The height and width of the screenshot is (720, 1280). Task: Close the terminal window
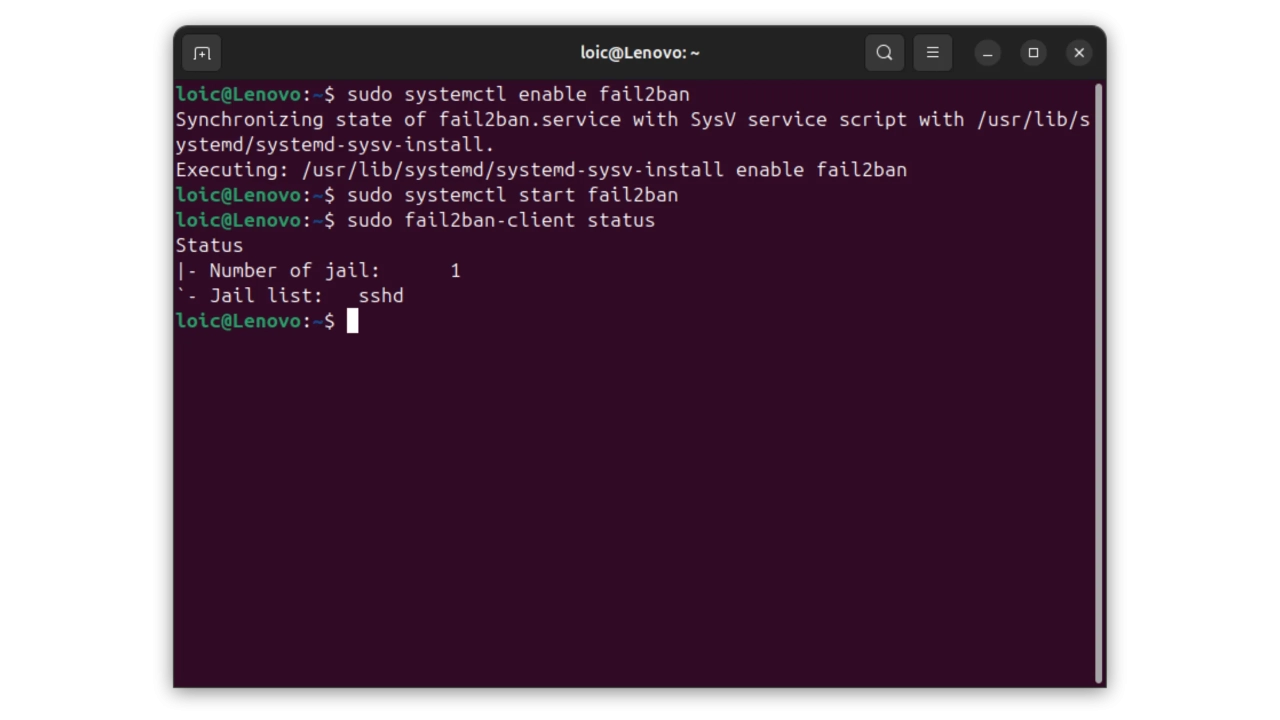(x=1079, y=53)
